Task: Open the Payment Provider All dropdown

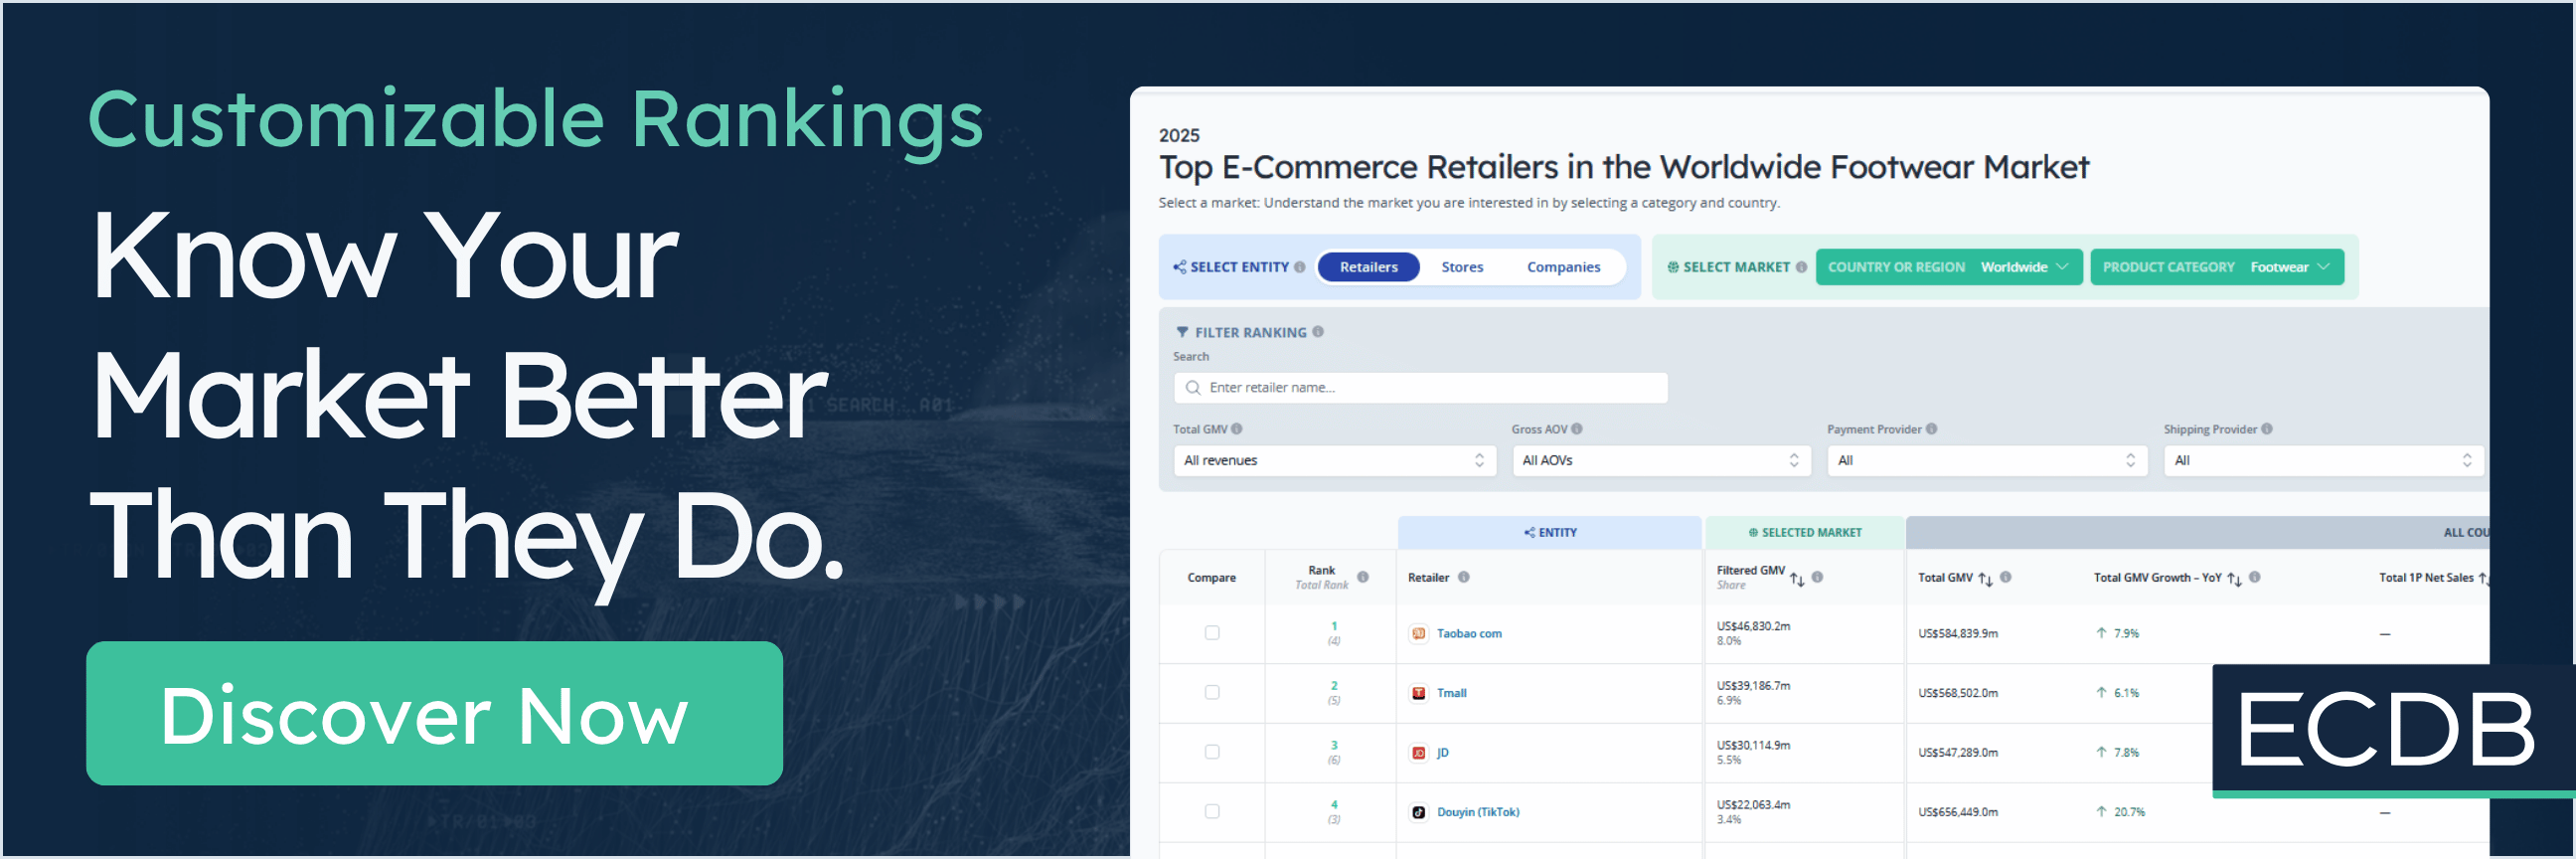Action: [1987, 460]
